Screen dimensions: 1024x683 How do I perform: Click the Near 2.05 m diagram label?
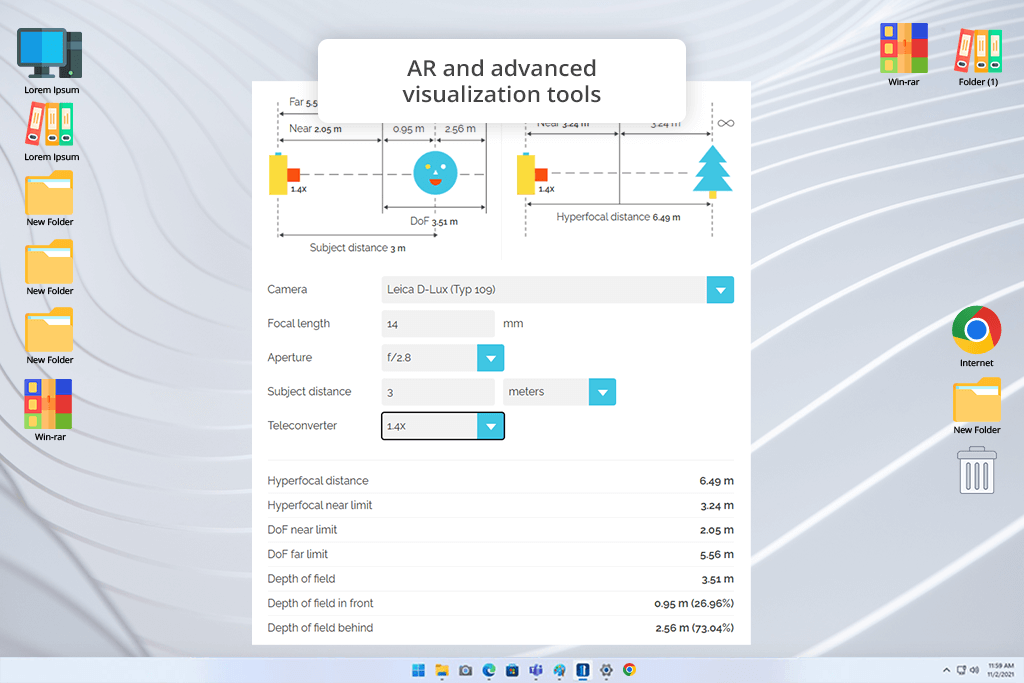(x=315, y=129)
